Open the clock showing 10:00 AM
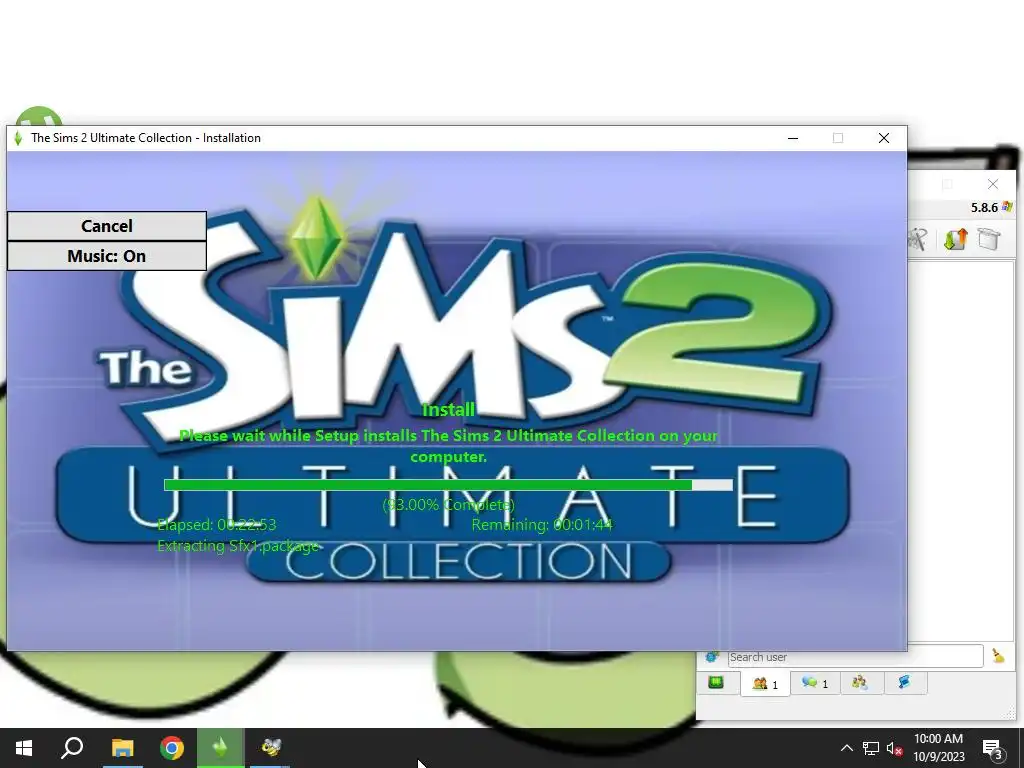1024x768 pixels. point(938,748)
